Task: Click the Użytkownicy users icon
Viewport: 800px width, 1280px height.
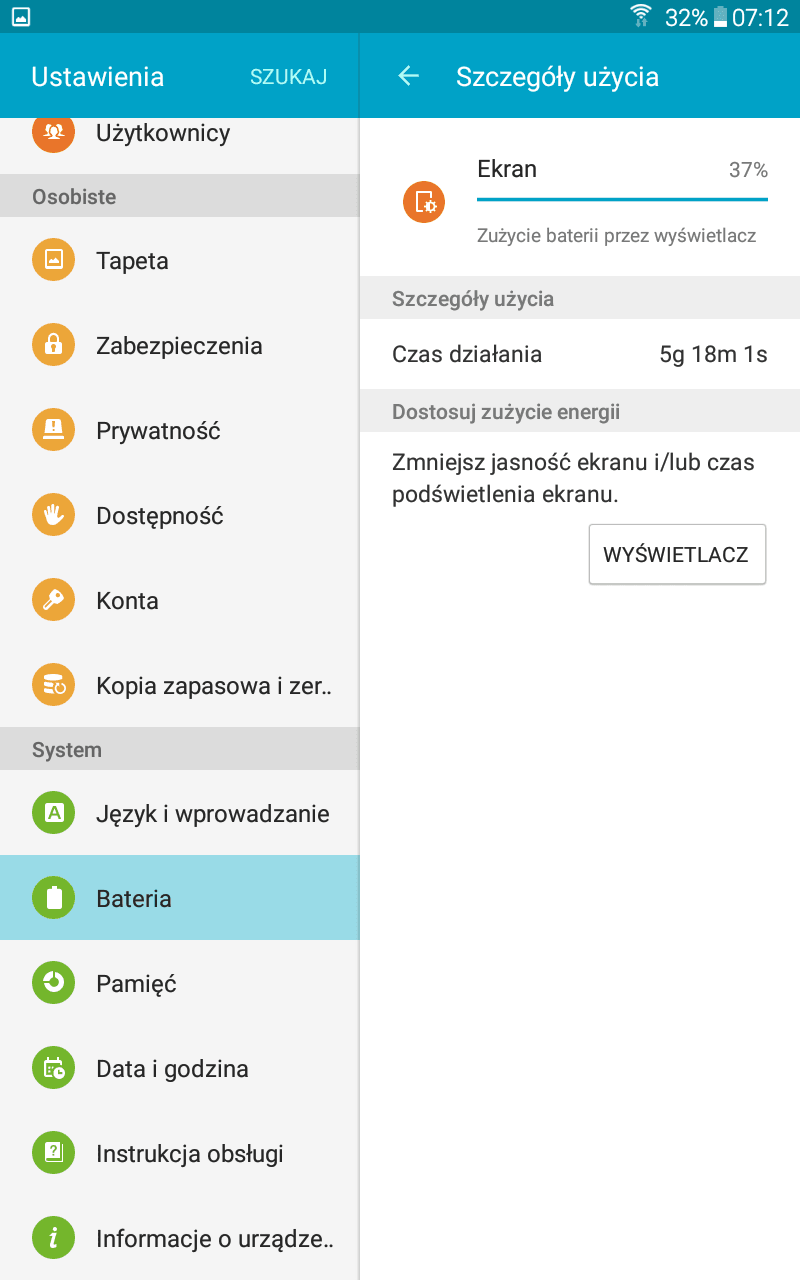Action: click(x=54, y=132)
